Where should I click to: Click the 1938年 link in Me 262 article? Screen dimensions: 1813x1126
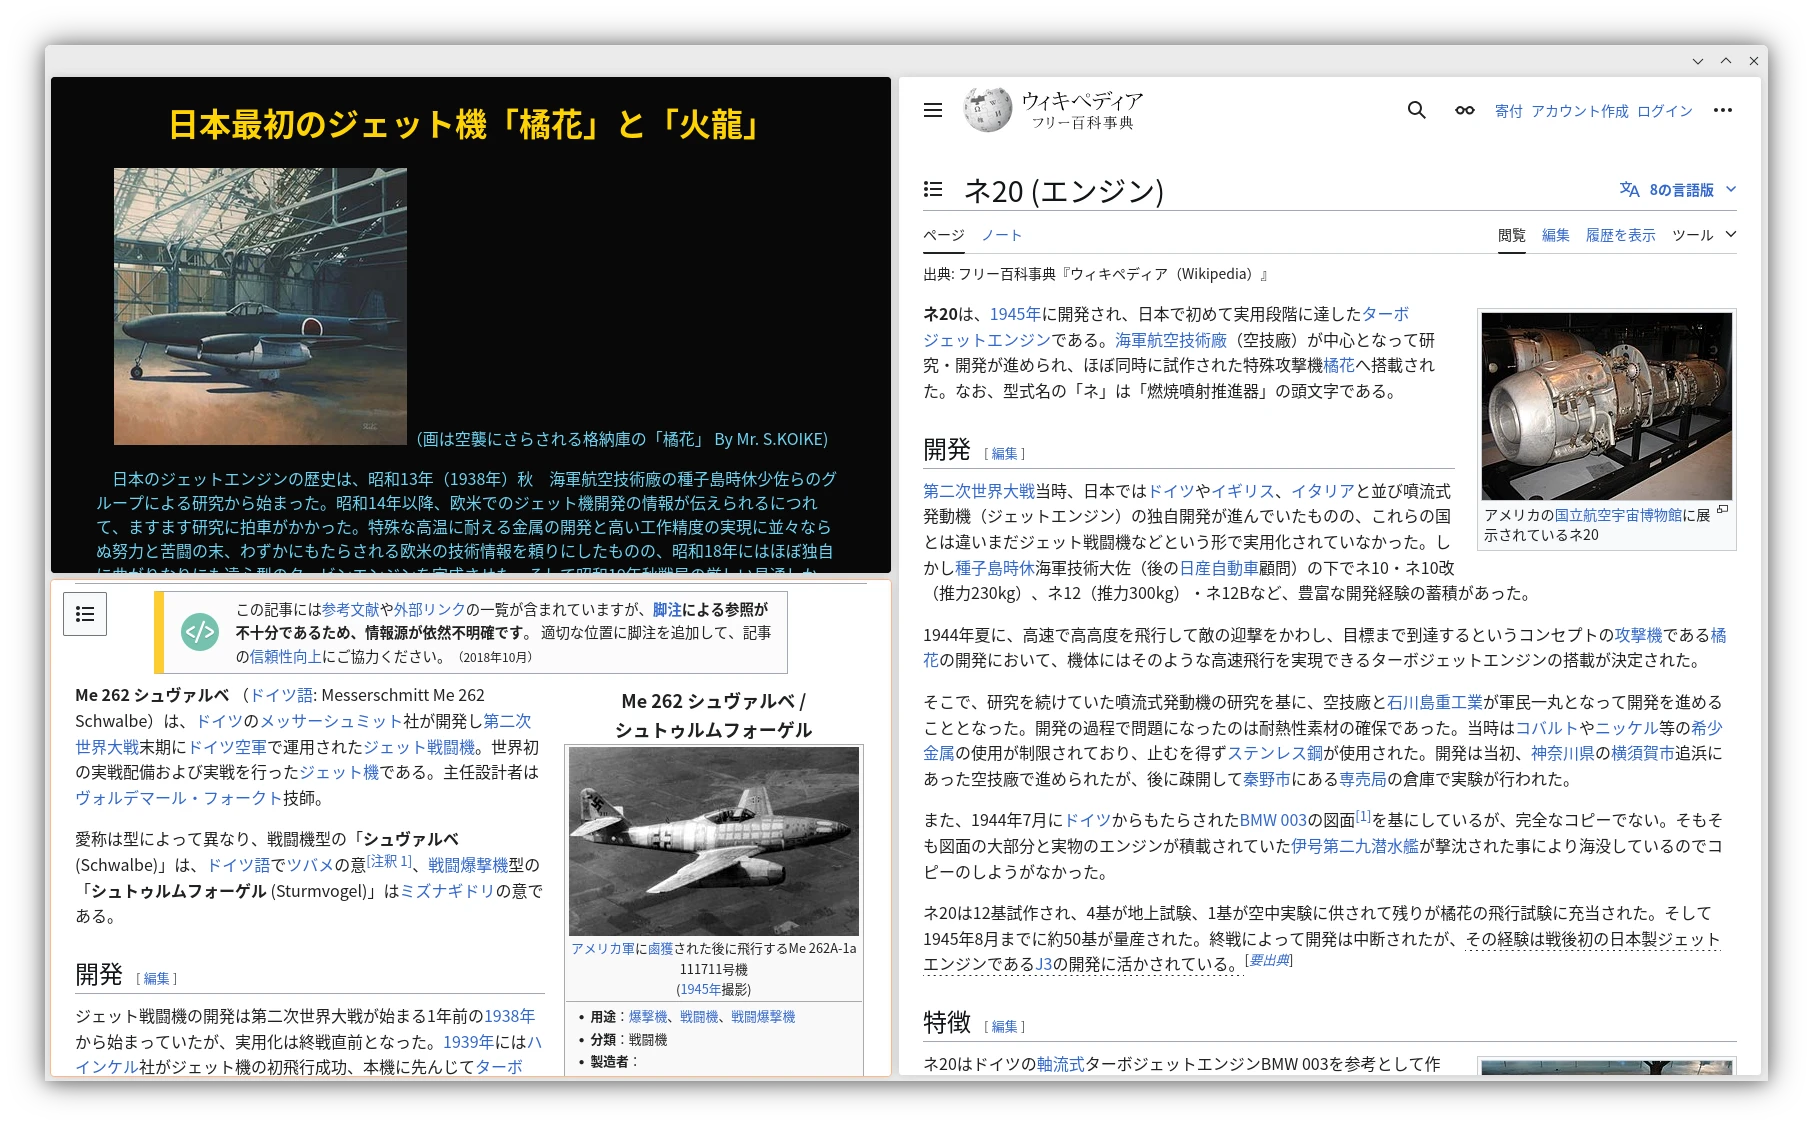coord(509,1016)
